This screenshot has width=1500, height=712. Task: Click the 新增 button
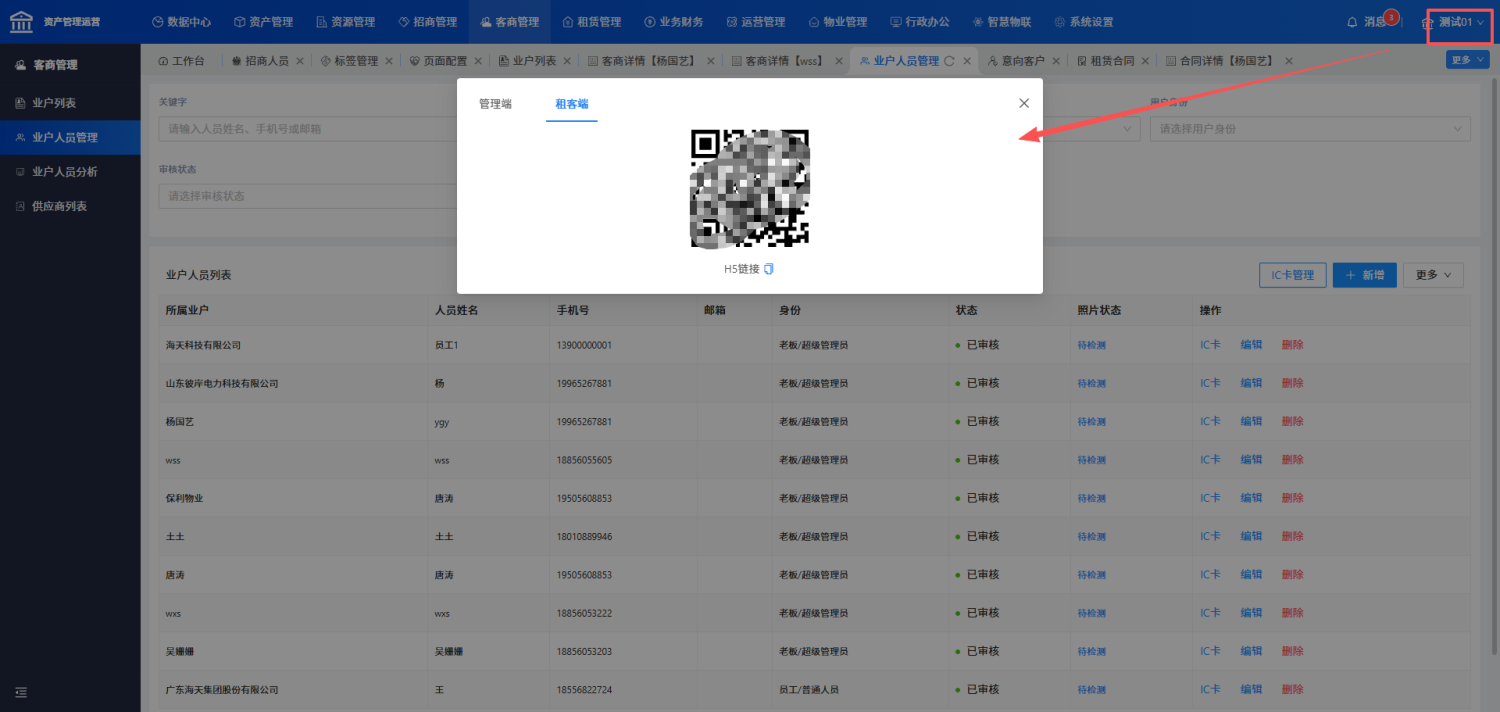pos(1365,275)
